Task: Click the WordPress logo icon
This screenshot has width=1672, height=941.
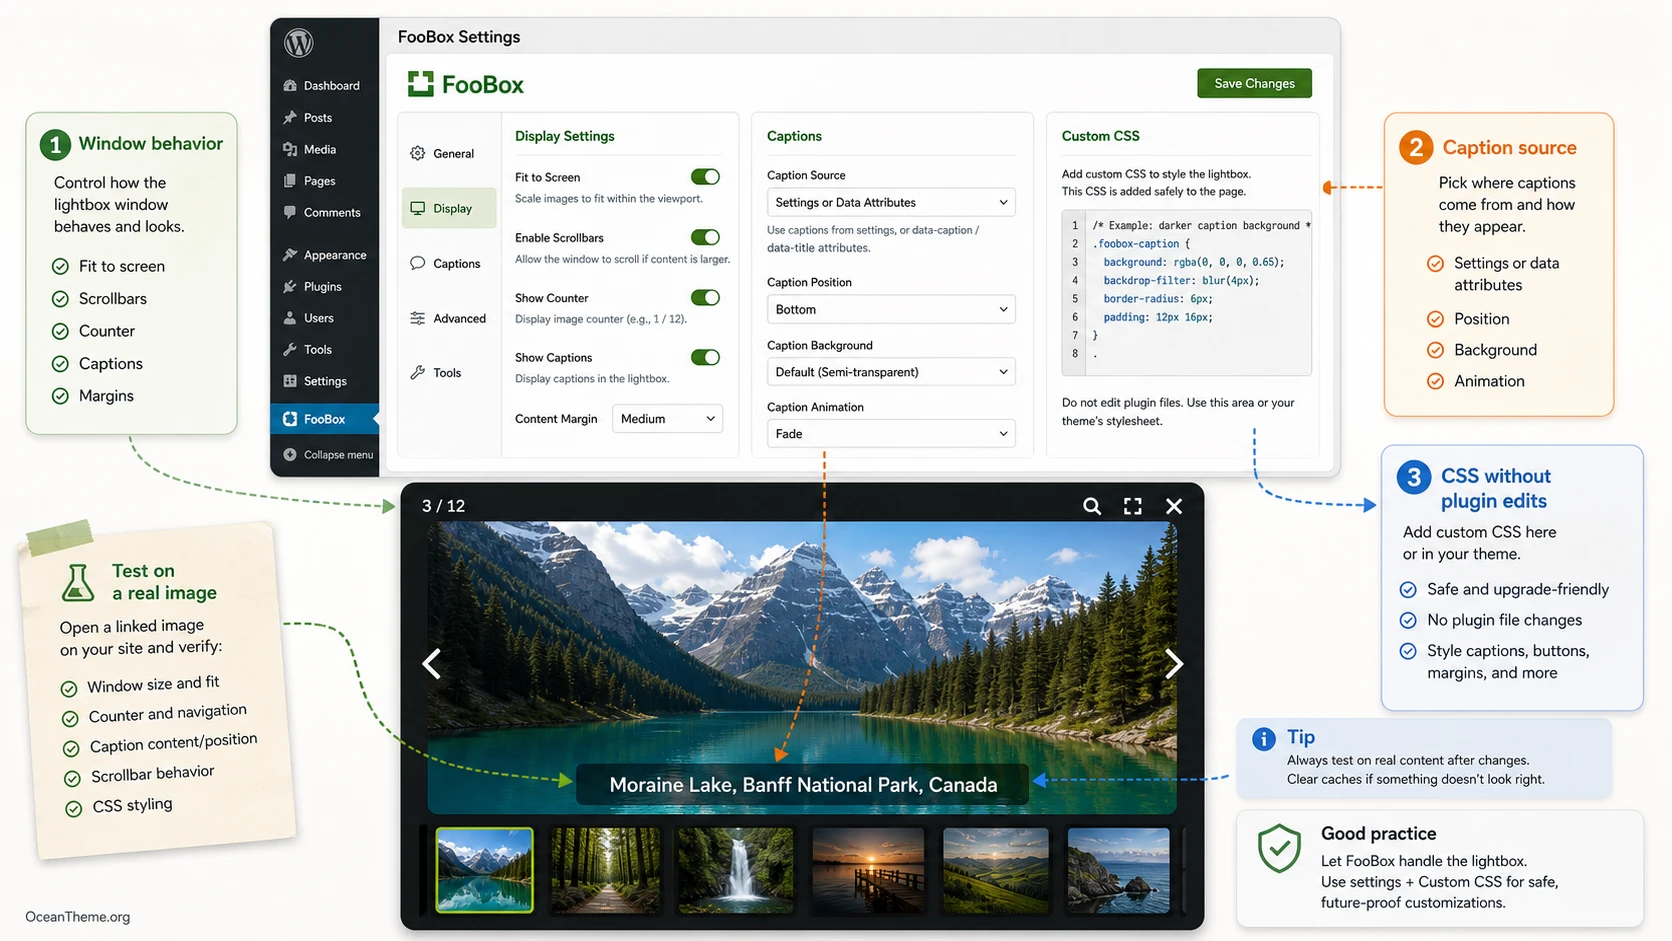Action: pyautogui.click(x=299, y=43)
